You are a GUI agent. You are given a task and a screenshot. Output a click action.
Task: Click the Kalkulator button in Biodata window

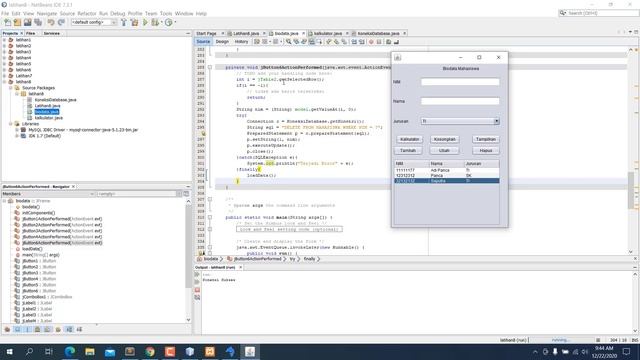409,139
